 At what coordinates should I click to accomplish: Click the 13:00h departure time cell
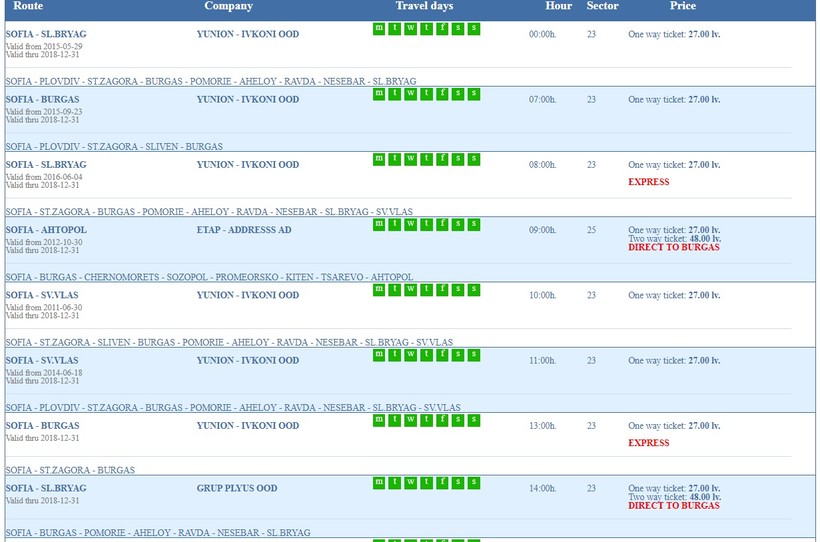pos(541,426)
